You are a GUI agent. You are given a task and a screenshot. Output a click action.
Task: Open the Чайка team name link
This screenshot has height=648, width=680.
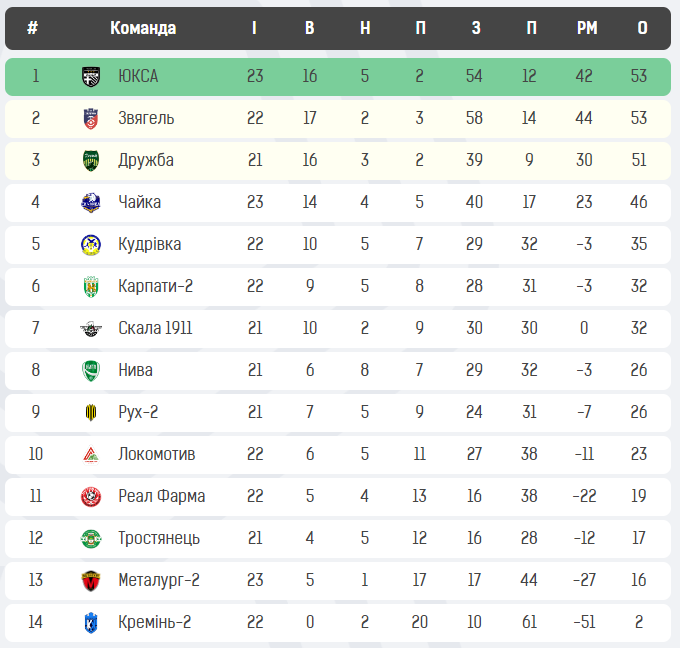pos(139,202)
